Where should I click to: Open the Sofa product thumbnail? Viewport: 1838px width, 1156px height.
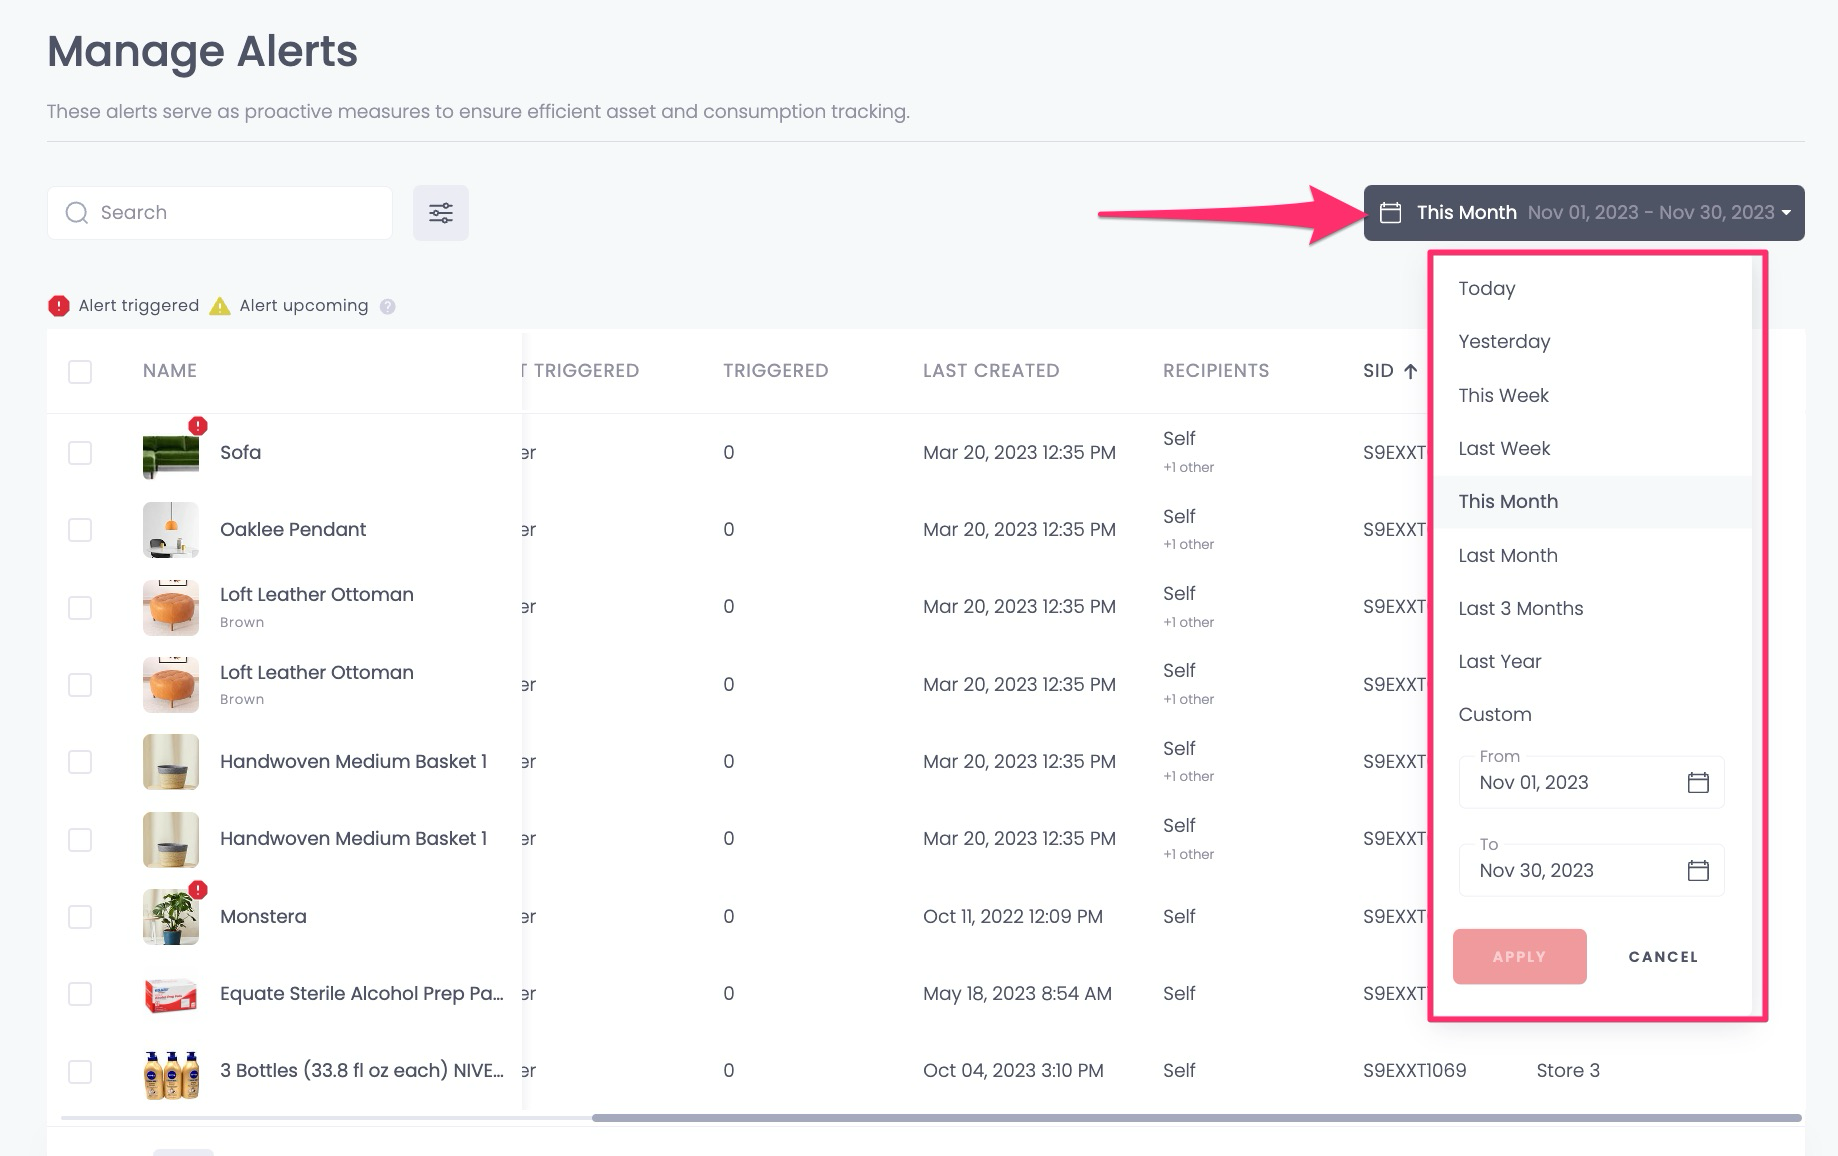(171, 453)
